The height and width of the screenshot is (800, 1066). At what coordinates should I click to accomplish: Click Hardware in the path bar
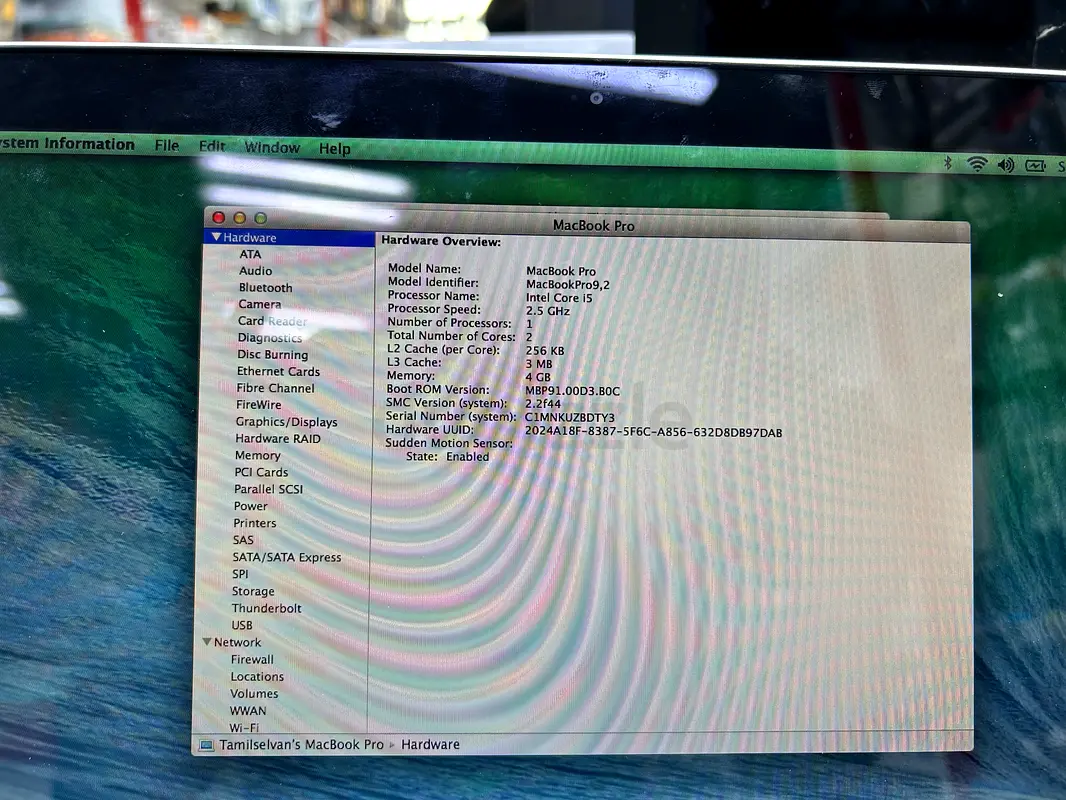click(x=430, y=745)
